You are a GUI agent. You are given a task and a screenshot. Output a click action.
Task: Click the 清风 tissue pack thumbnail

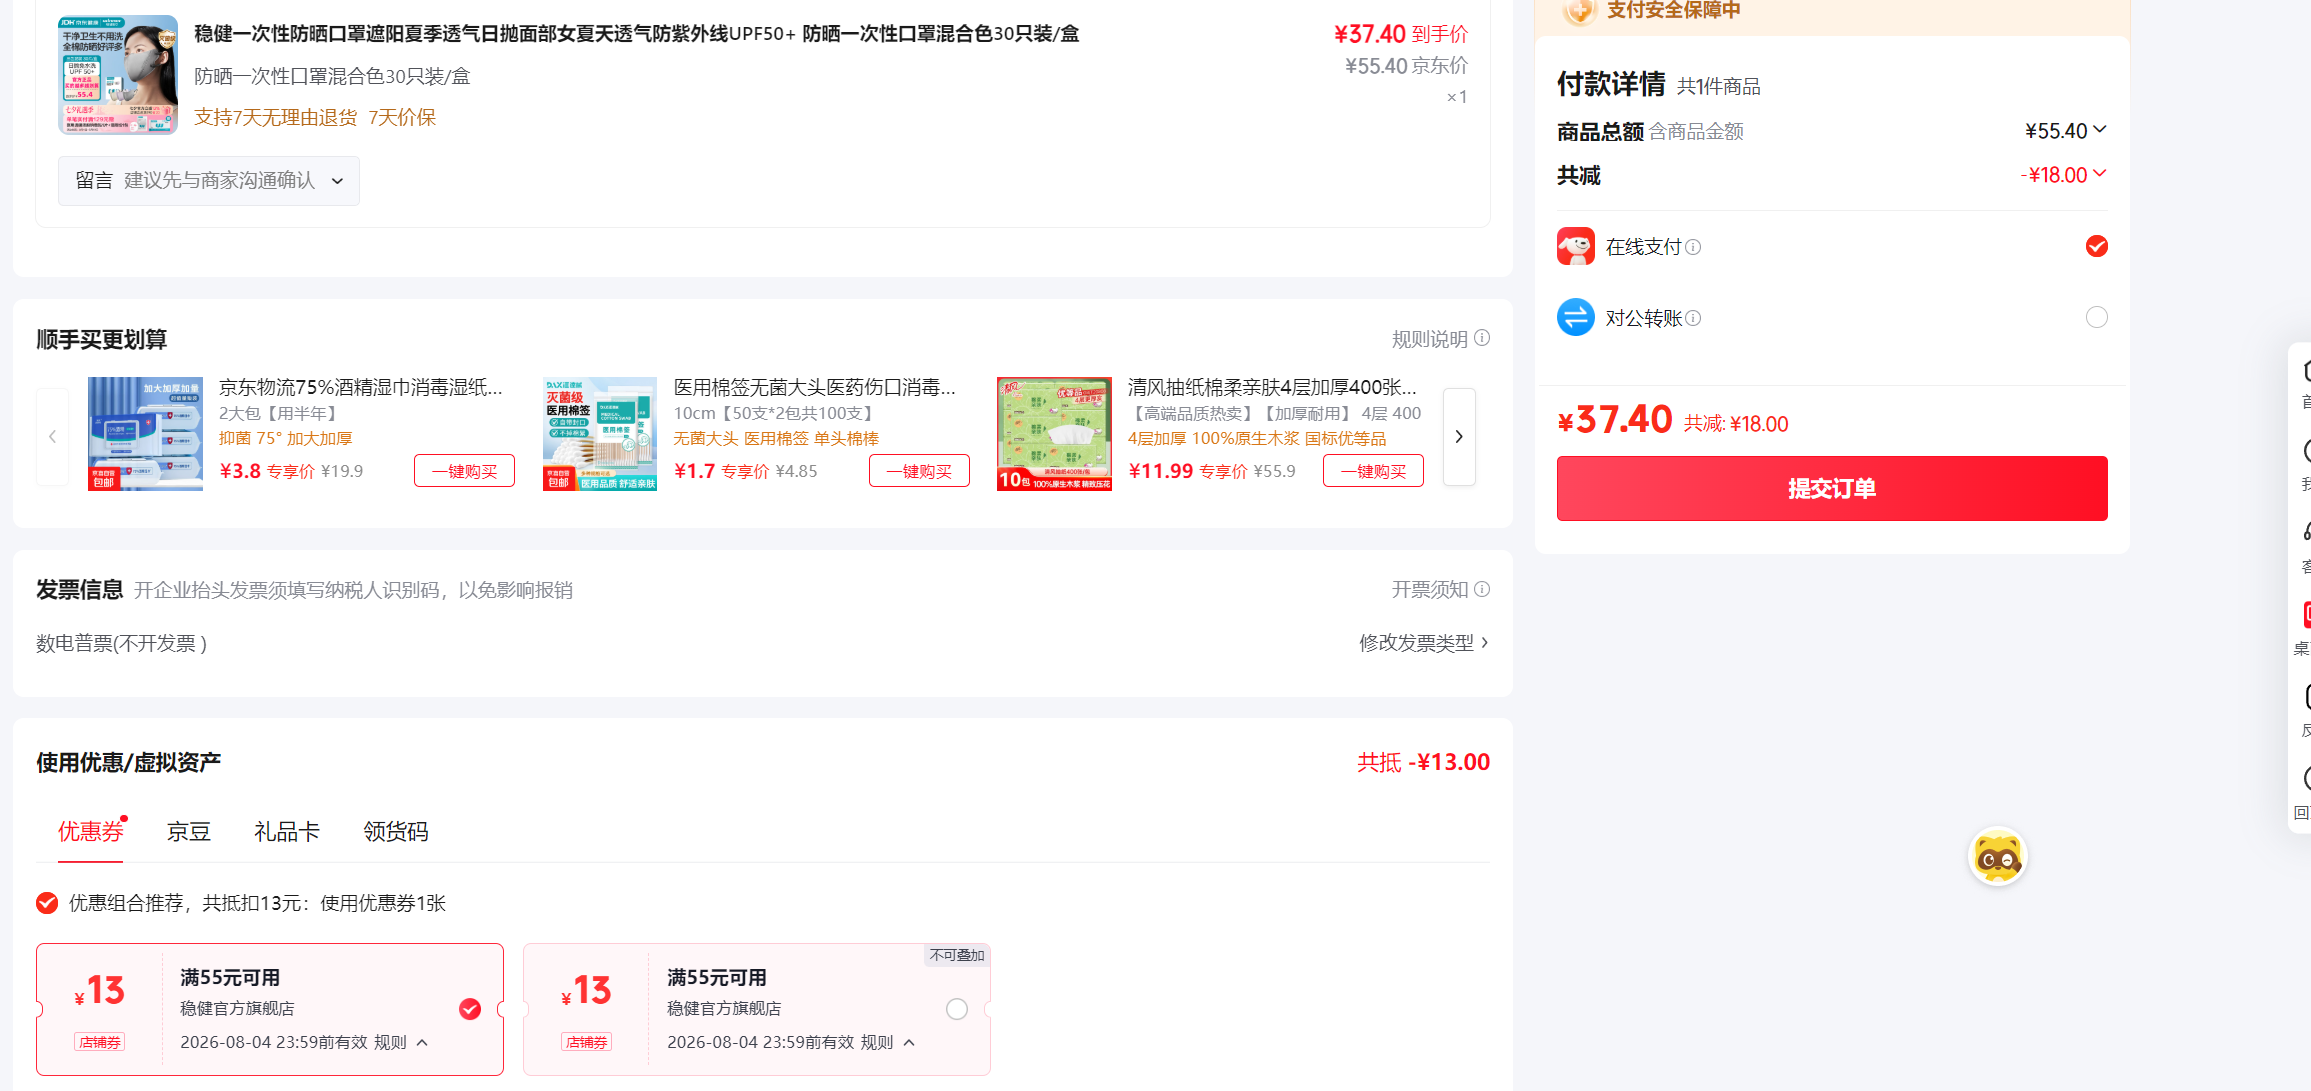click(x=1054, y=434)
